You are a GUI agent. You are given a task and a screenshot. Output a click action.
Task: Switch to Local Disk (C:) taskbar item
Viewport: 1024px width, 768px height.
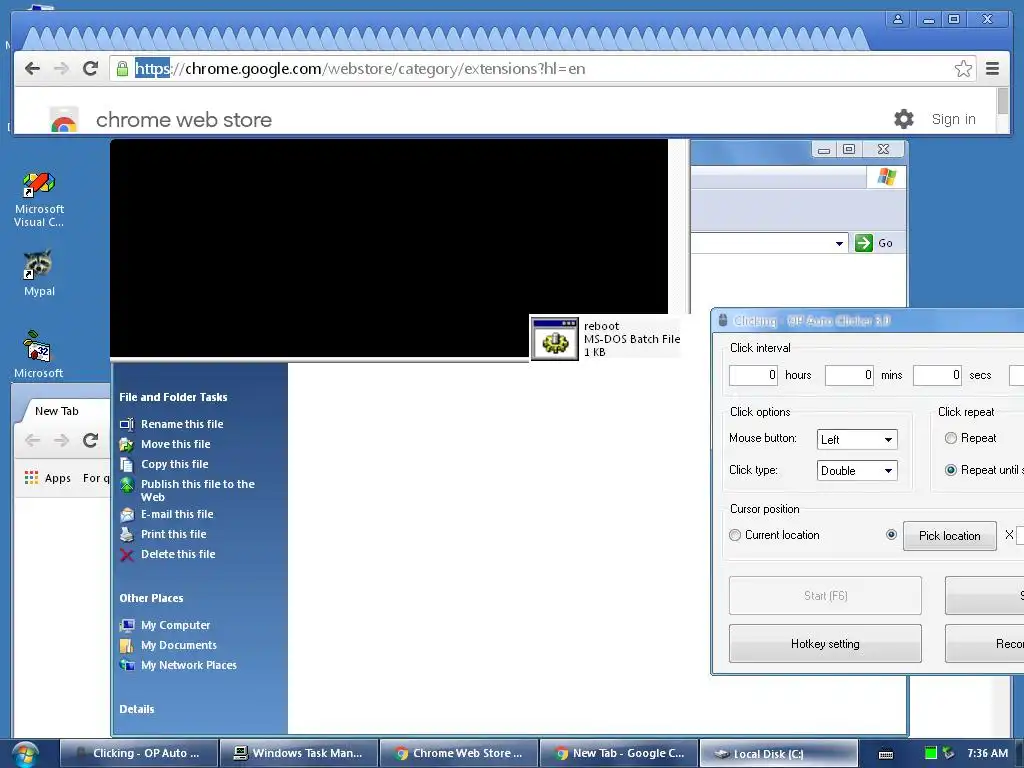(778, 754)
